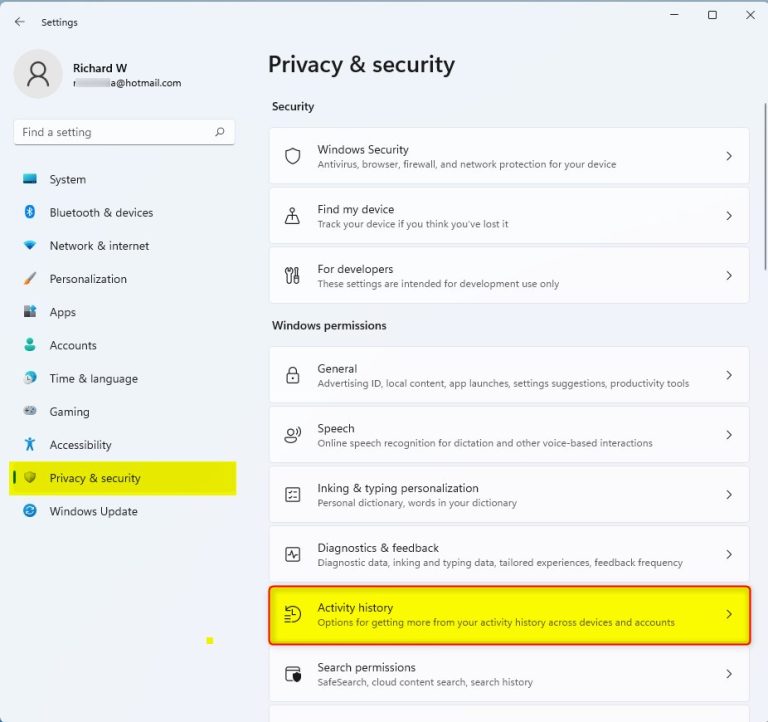Click the General lock icon
Image resolution: width=768 pixels, height=722 pixels.
[292, 375]
